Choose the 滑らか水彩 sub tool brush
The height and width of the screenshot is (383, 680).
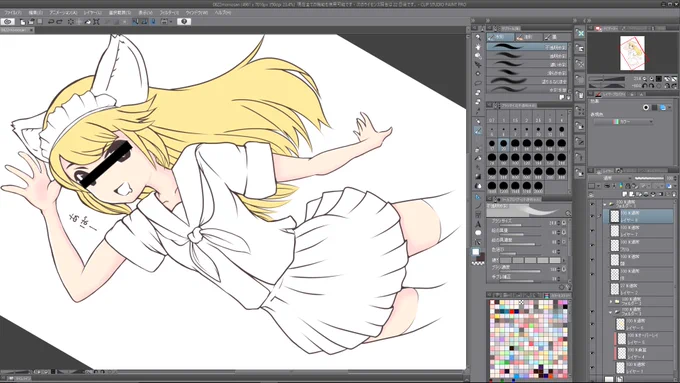pyautogui.click(x=528, y=73)
